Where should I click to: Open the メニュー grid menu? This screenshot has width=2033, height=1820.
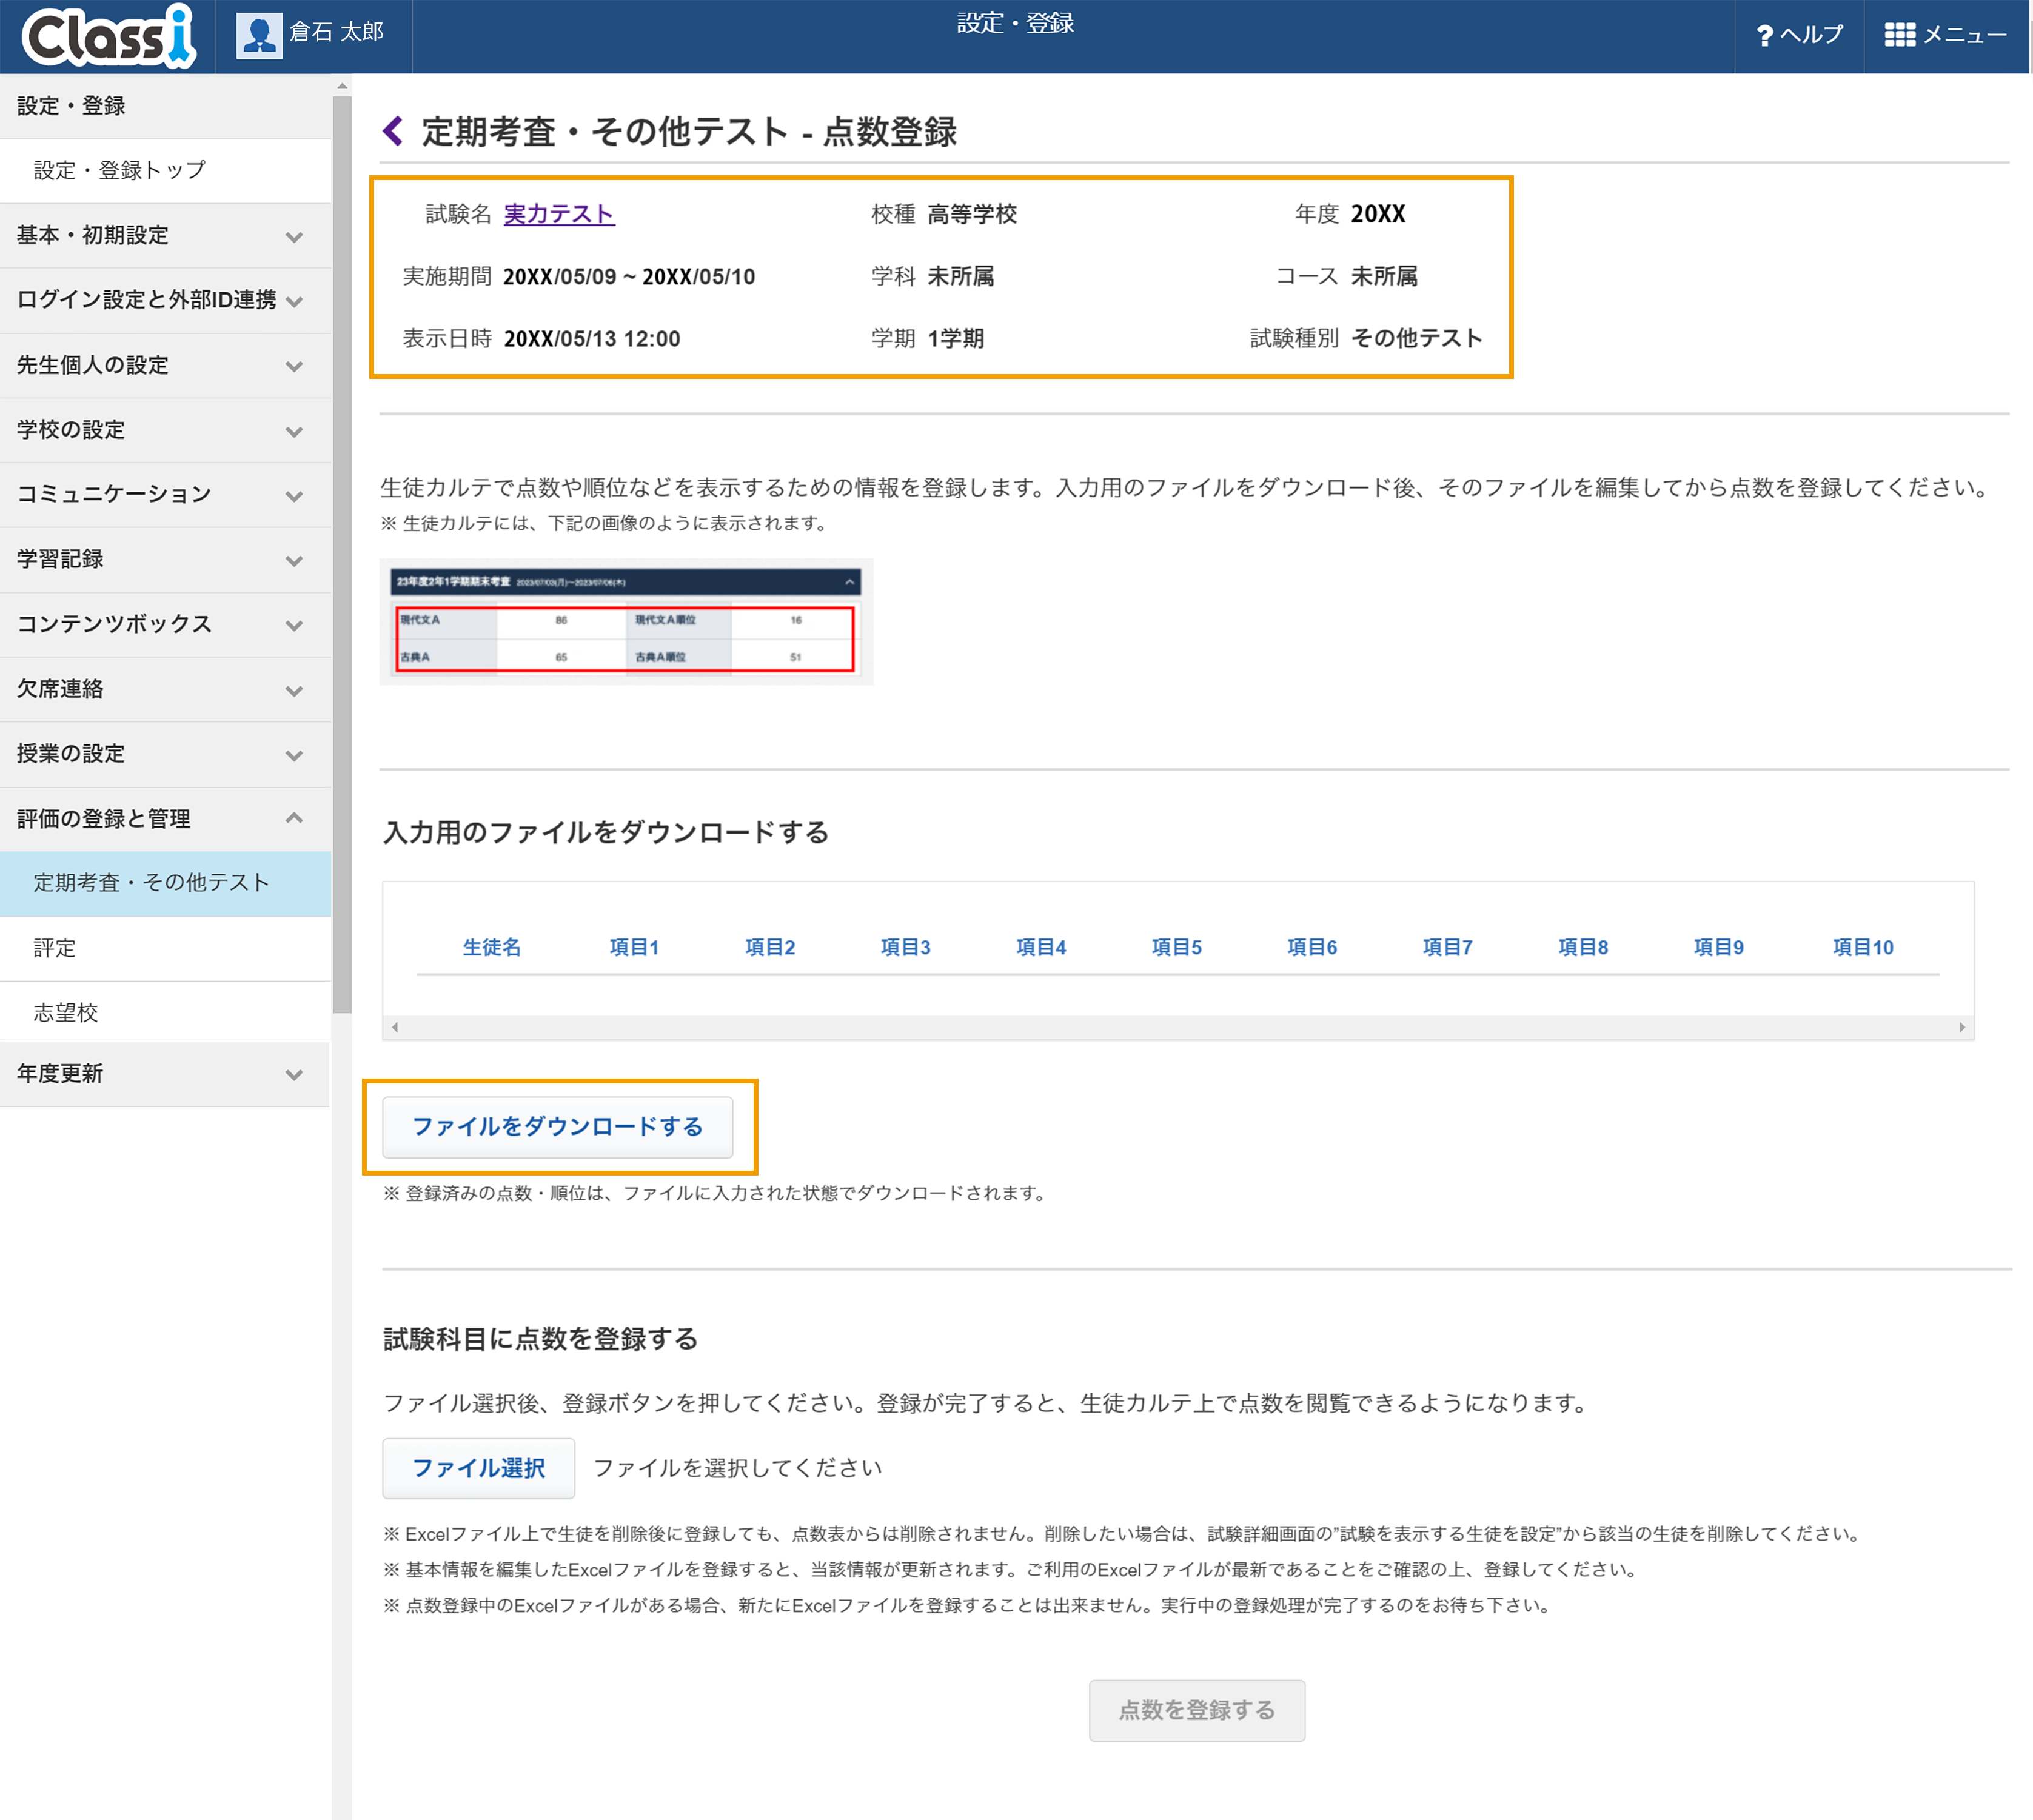pos(1945,36)
